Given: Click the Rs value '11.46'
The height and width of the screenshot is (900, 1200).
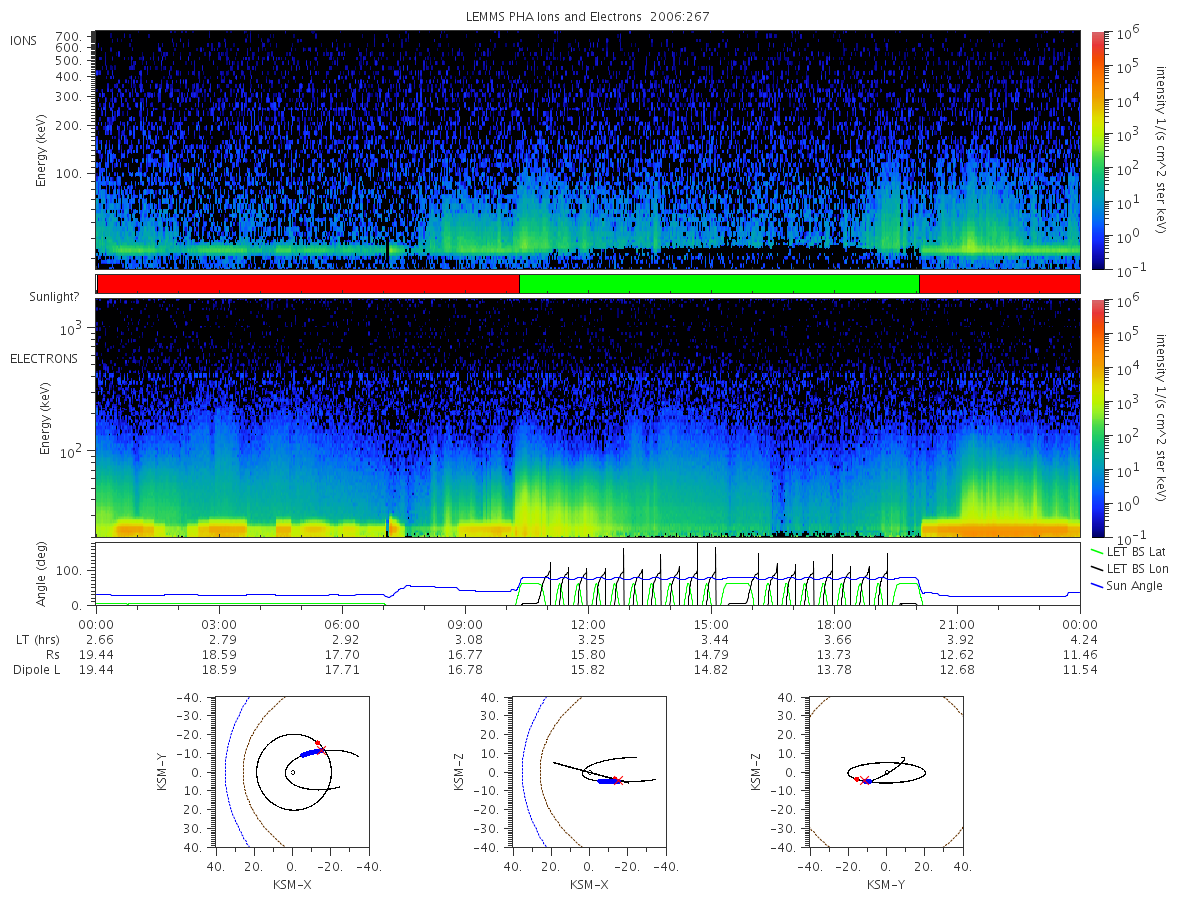Looking at the screenshot, I should pos(1080,654).
